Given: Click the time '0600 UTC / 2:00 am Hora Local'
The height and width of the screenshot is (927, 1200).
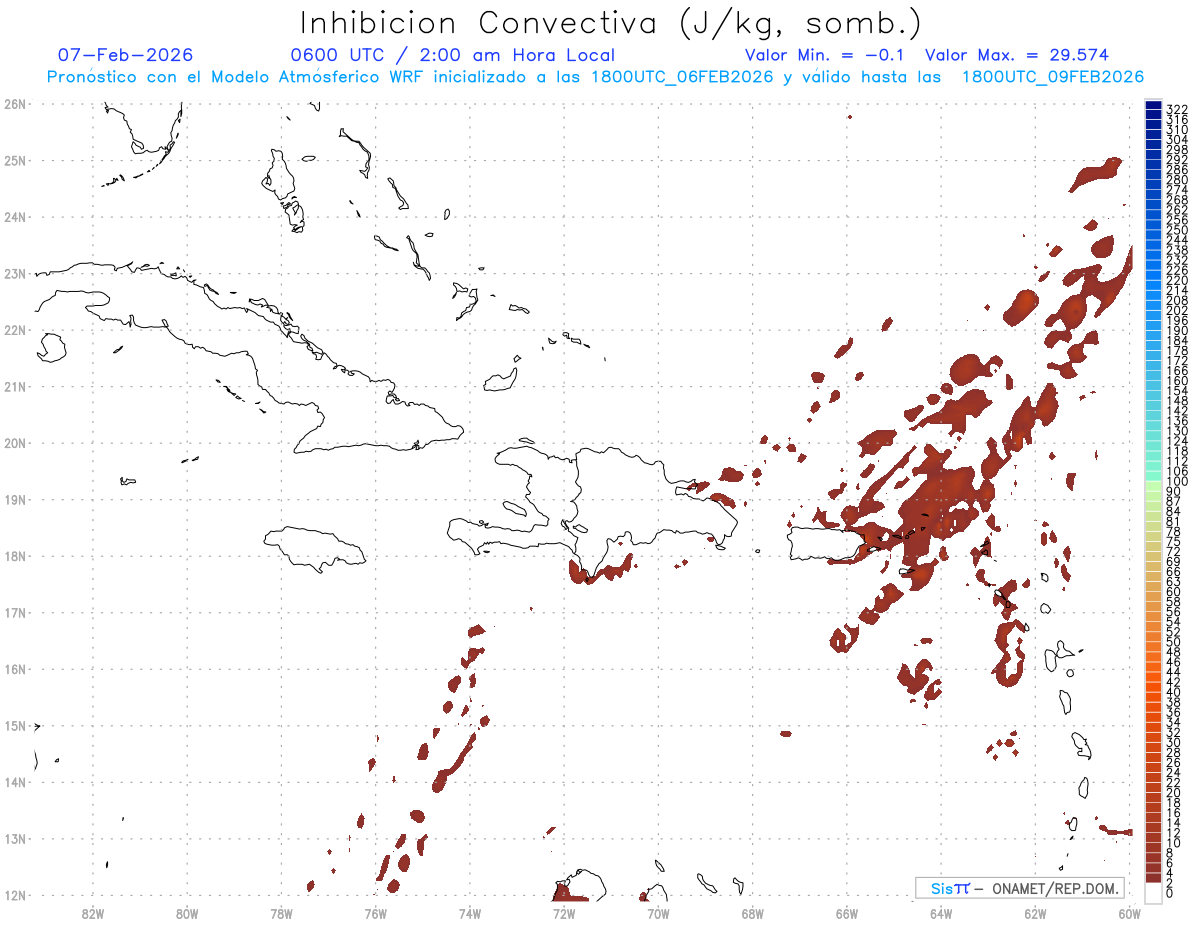Looking at the screenshot, I should tap(452, 56).
